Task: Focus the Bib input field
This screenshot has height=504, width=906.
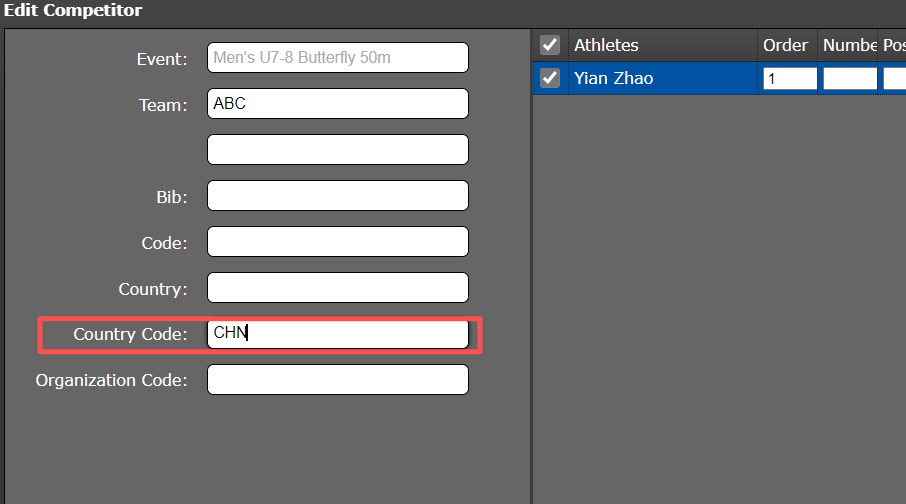Action: [337, 196]
